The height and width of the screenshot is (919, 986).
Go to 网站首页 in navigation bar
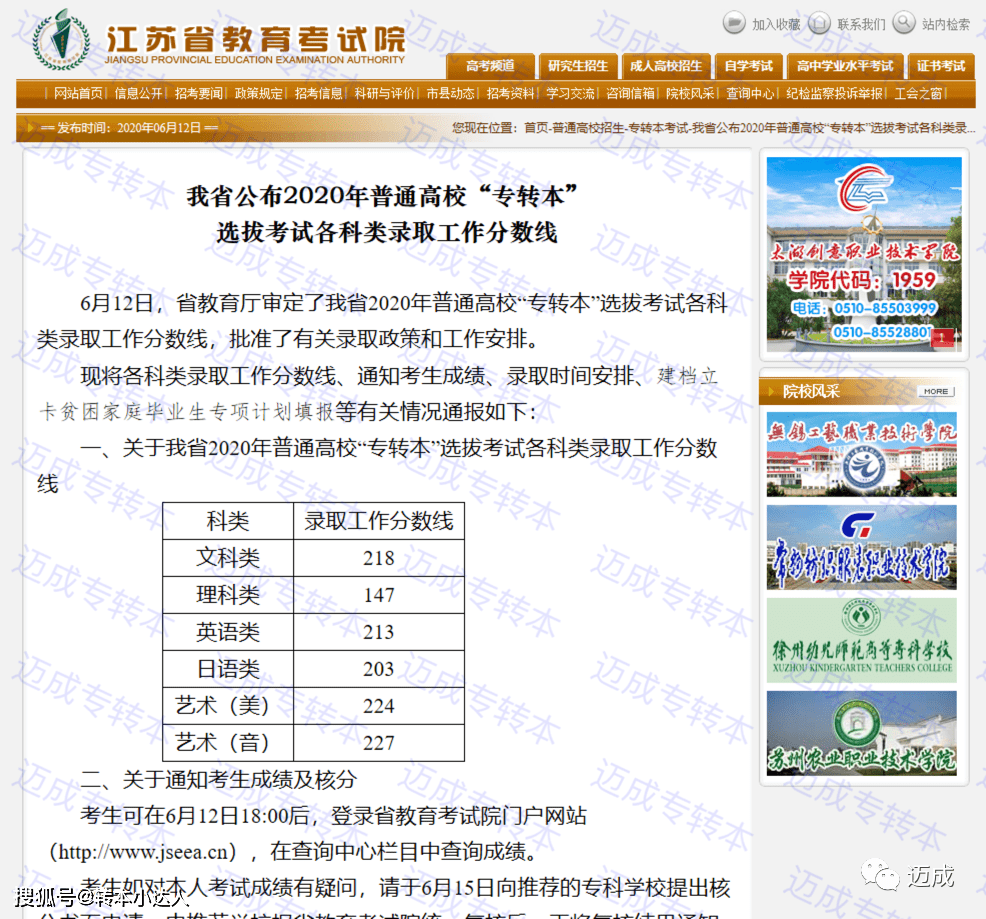(x=78, y=94)
